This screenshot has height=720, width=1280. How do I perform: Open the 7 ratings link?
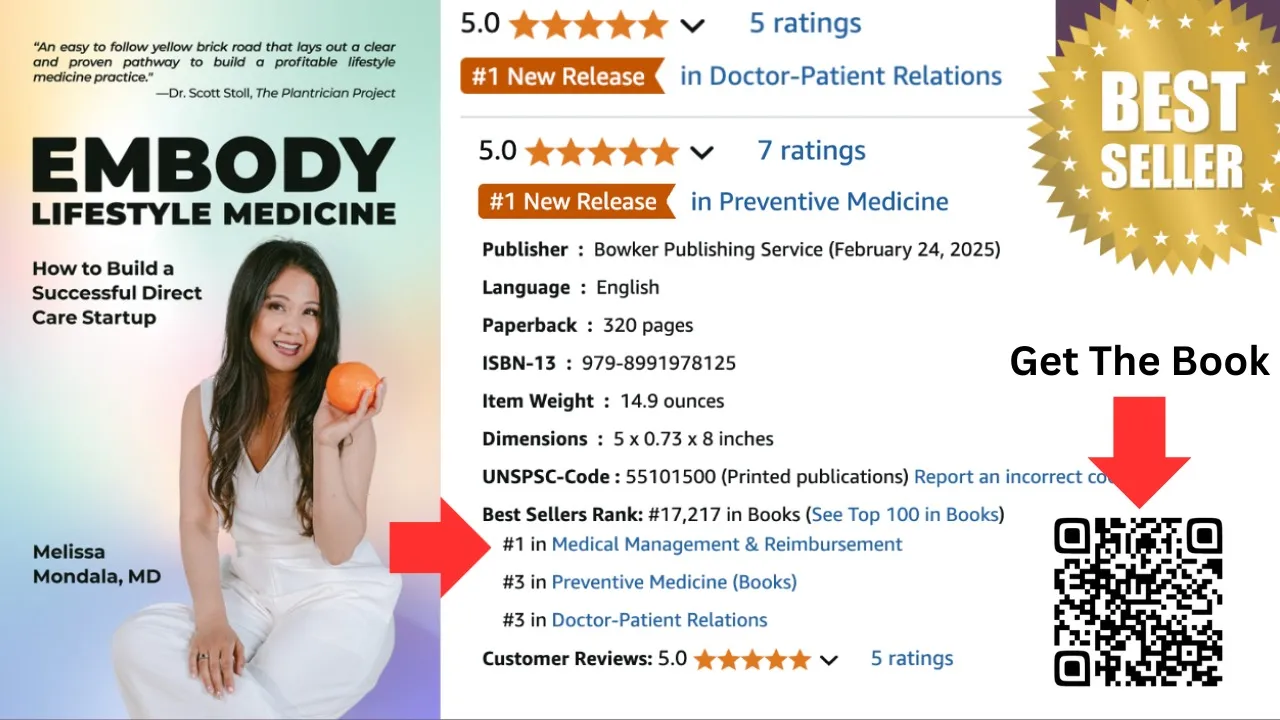[811, 151]
